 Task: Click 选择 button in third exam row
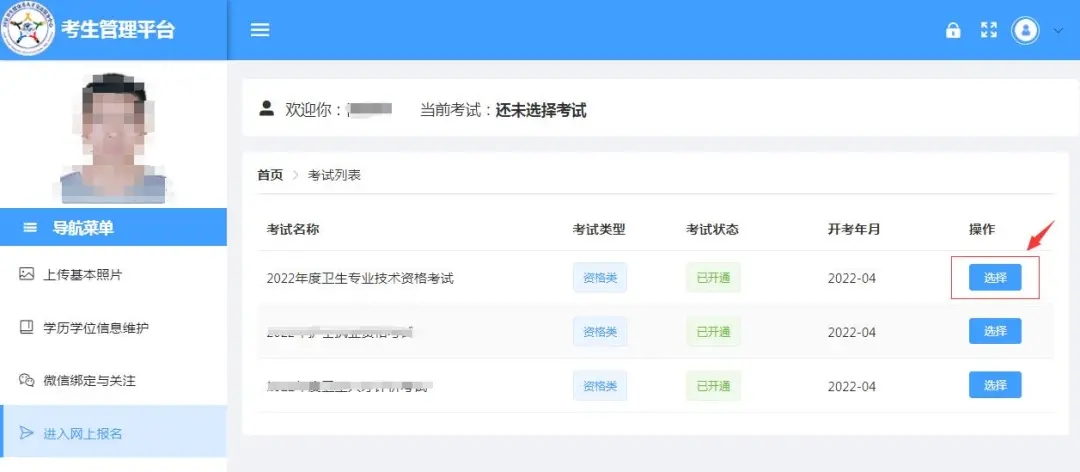[x=995, y=384]
